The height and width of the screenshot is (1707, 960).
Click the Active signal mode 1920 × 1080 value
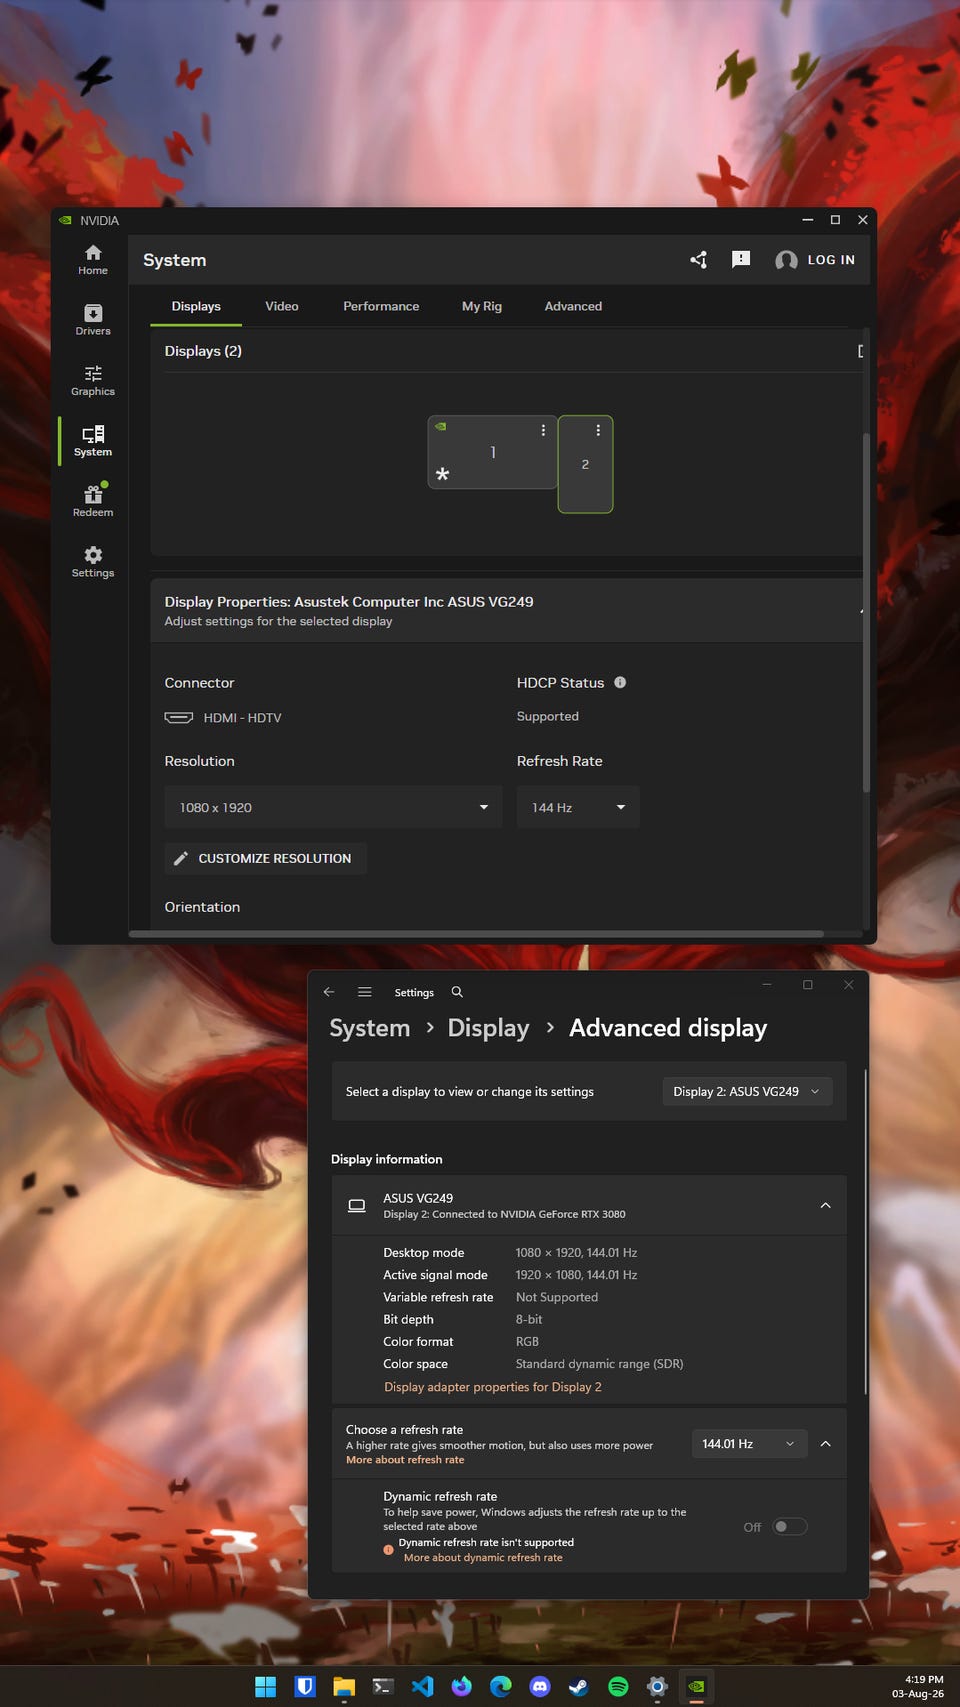pos(576,1275)
